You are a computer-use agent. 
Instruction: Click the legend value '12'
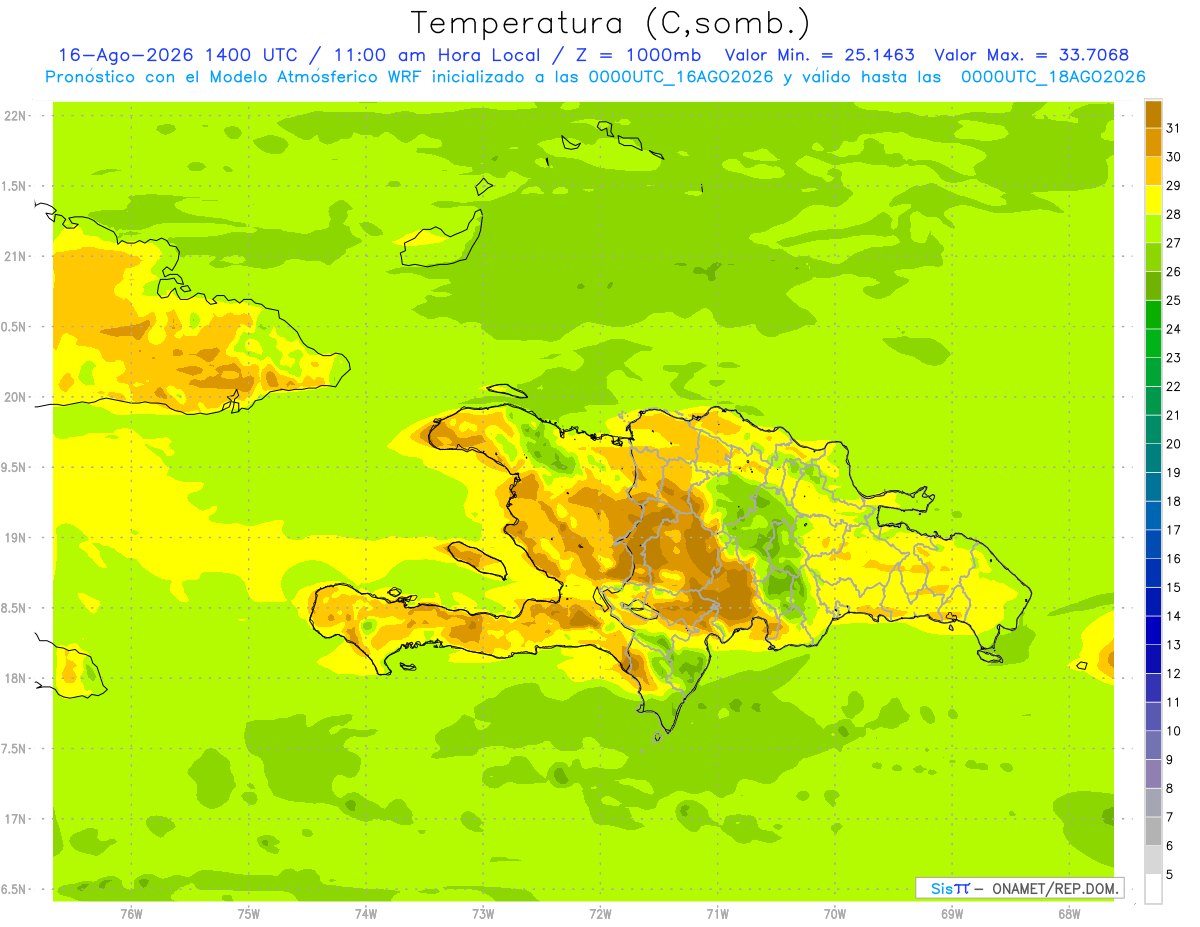pyautogui.click(x=1174, y=674)
